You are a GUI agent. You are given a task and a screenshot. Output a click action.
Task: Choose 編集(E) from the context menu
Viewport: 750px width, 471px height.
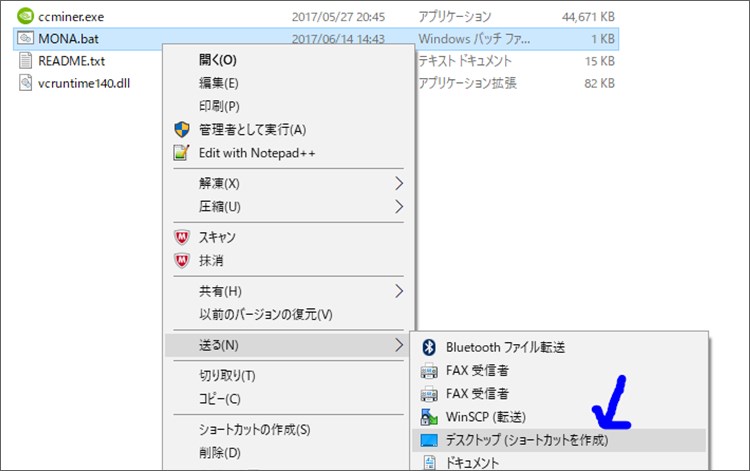click(219, 83)
